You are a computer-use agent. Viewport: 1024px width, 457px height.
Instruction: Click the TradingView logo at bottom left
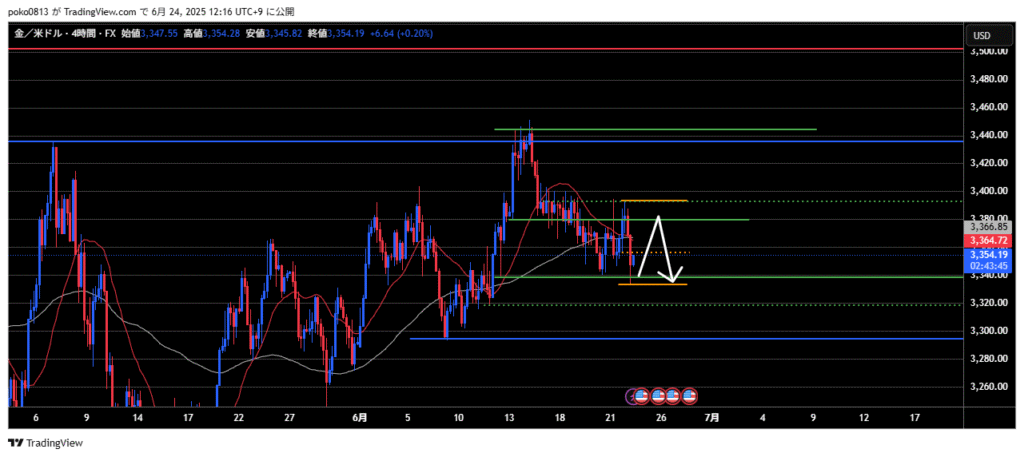[x=46, y=443]
